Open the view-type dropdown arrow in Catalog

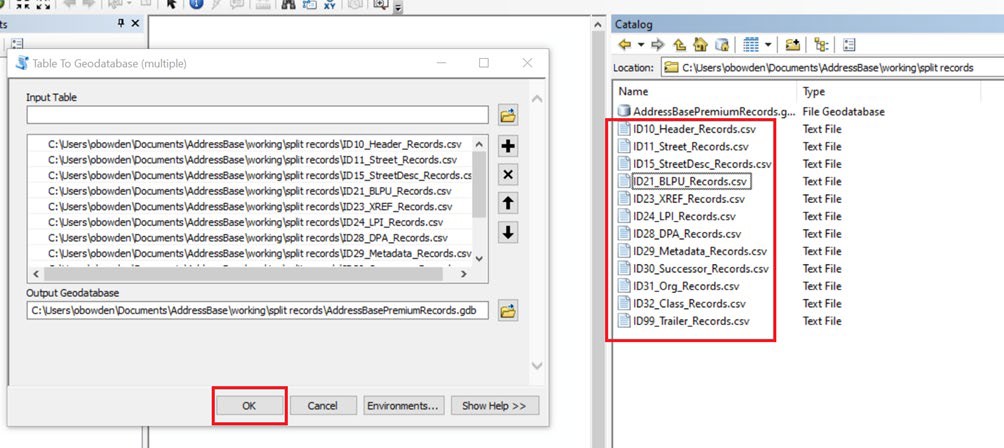tap(767, 45)
